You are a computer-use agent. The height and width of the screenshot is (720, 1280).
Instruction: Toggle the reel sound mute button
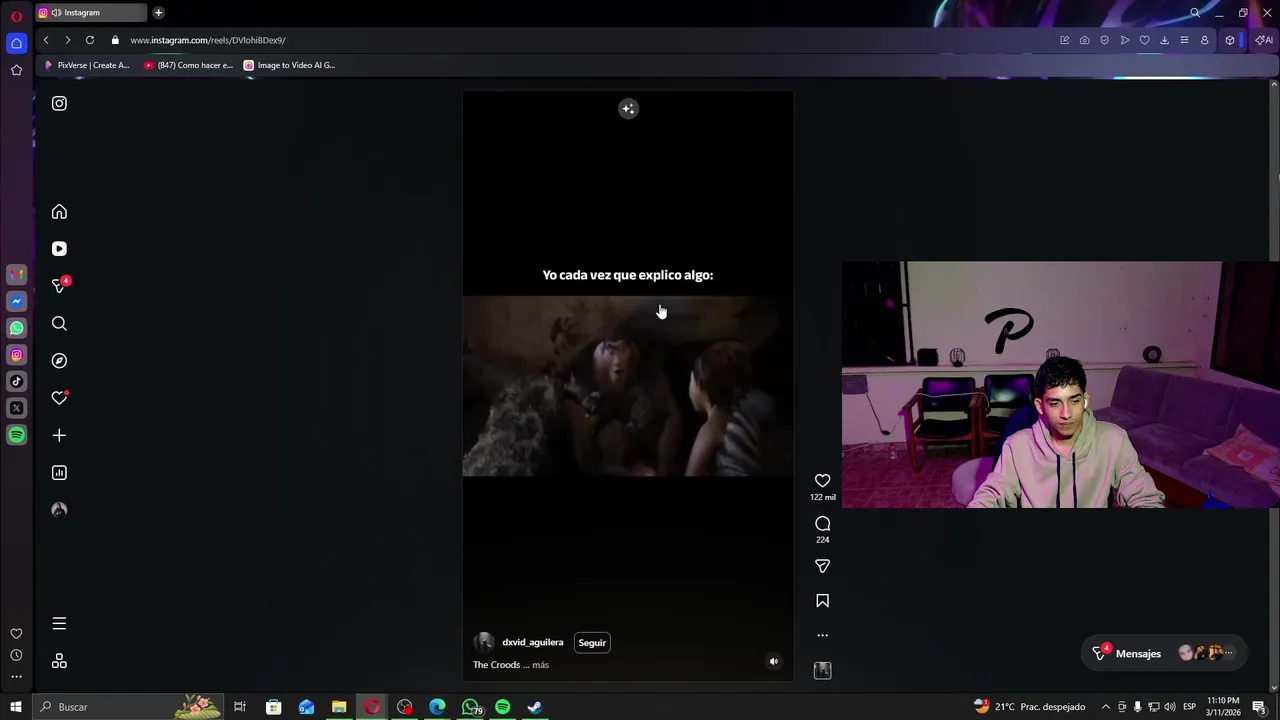click(x=773, y=661)
